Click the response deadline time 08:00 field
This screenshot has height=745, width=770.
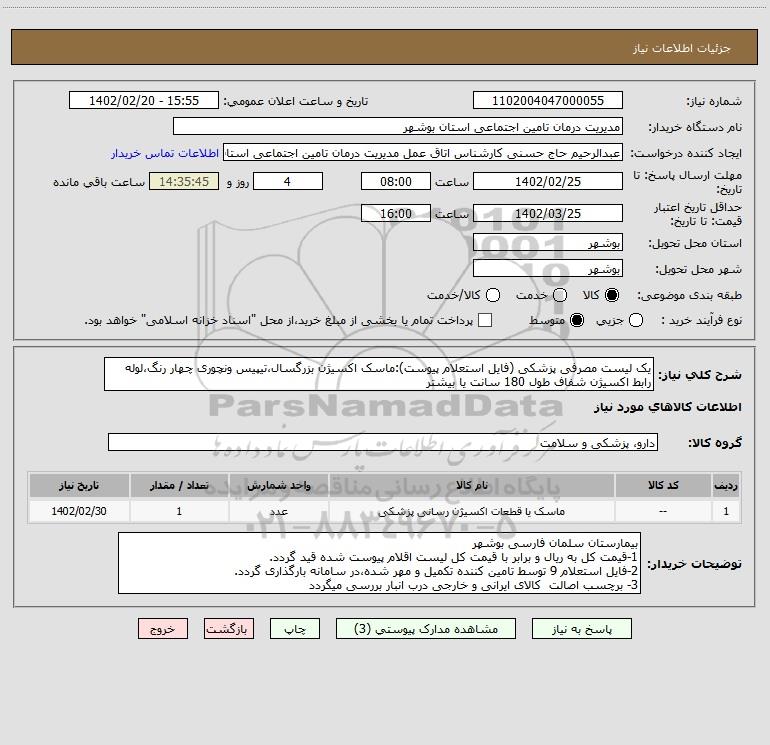(x=396, y=181)
